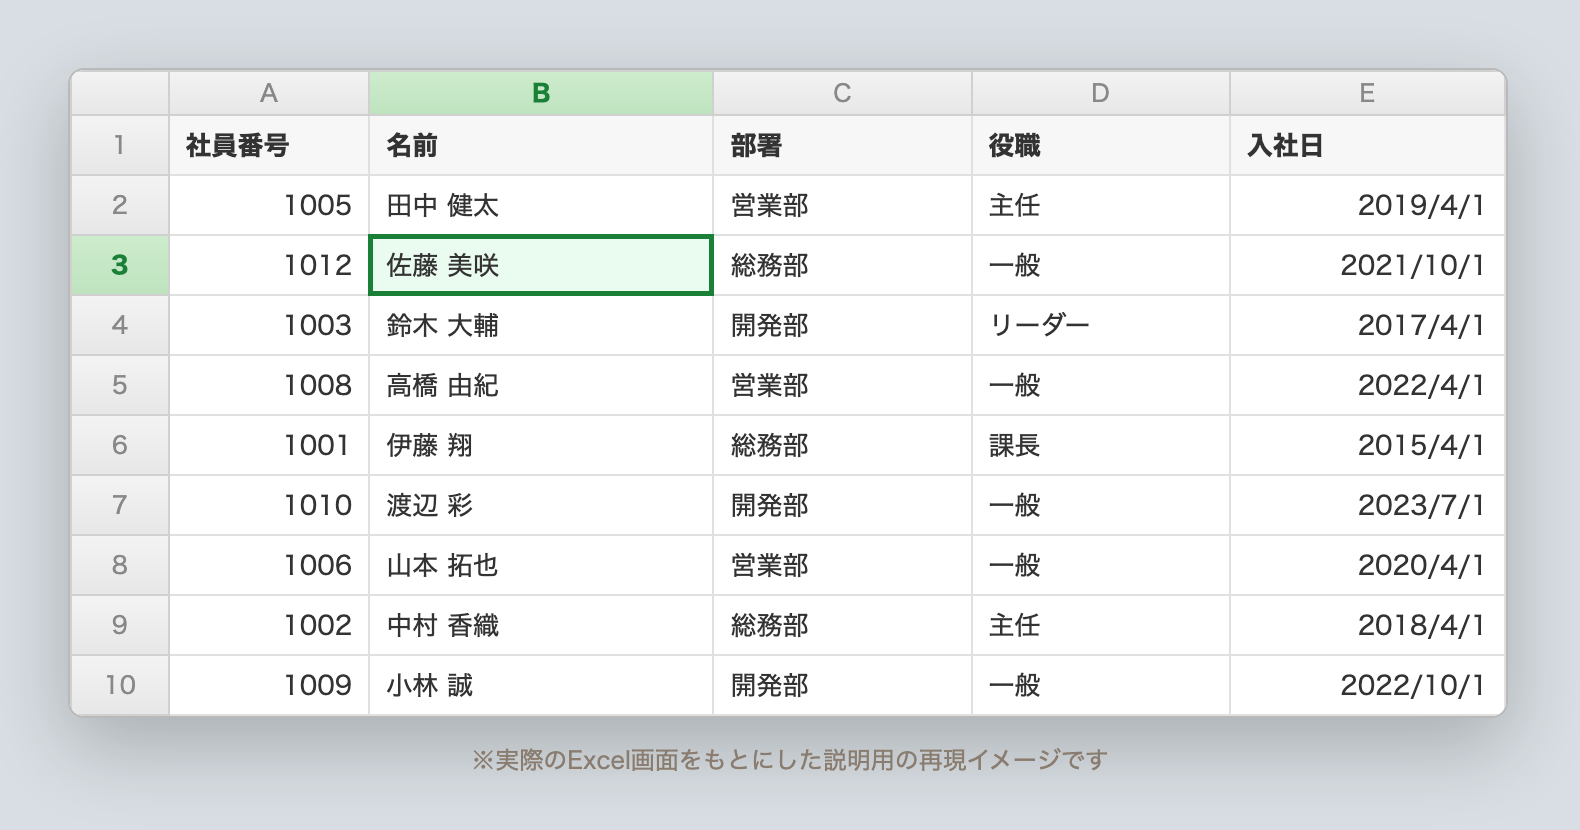Click the name cell 山本 拓也
Screen dimensions: 1580x830
click(x=541, y=565)
